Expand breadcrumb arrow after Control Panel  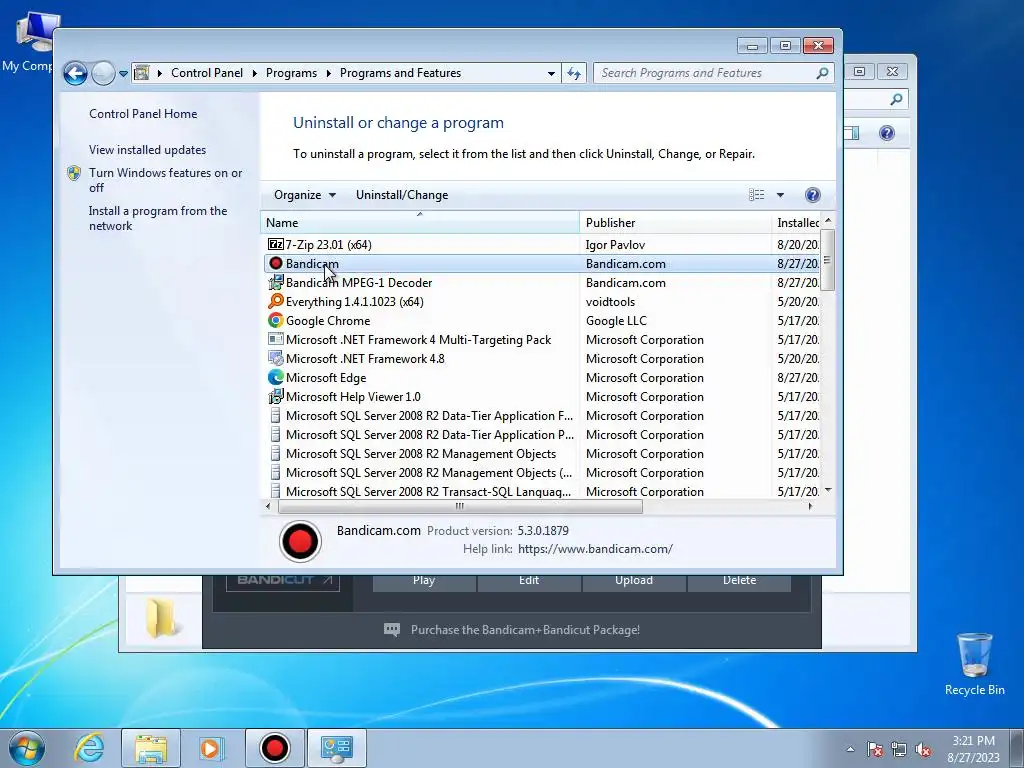[255, 73]
